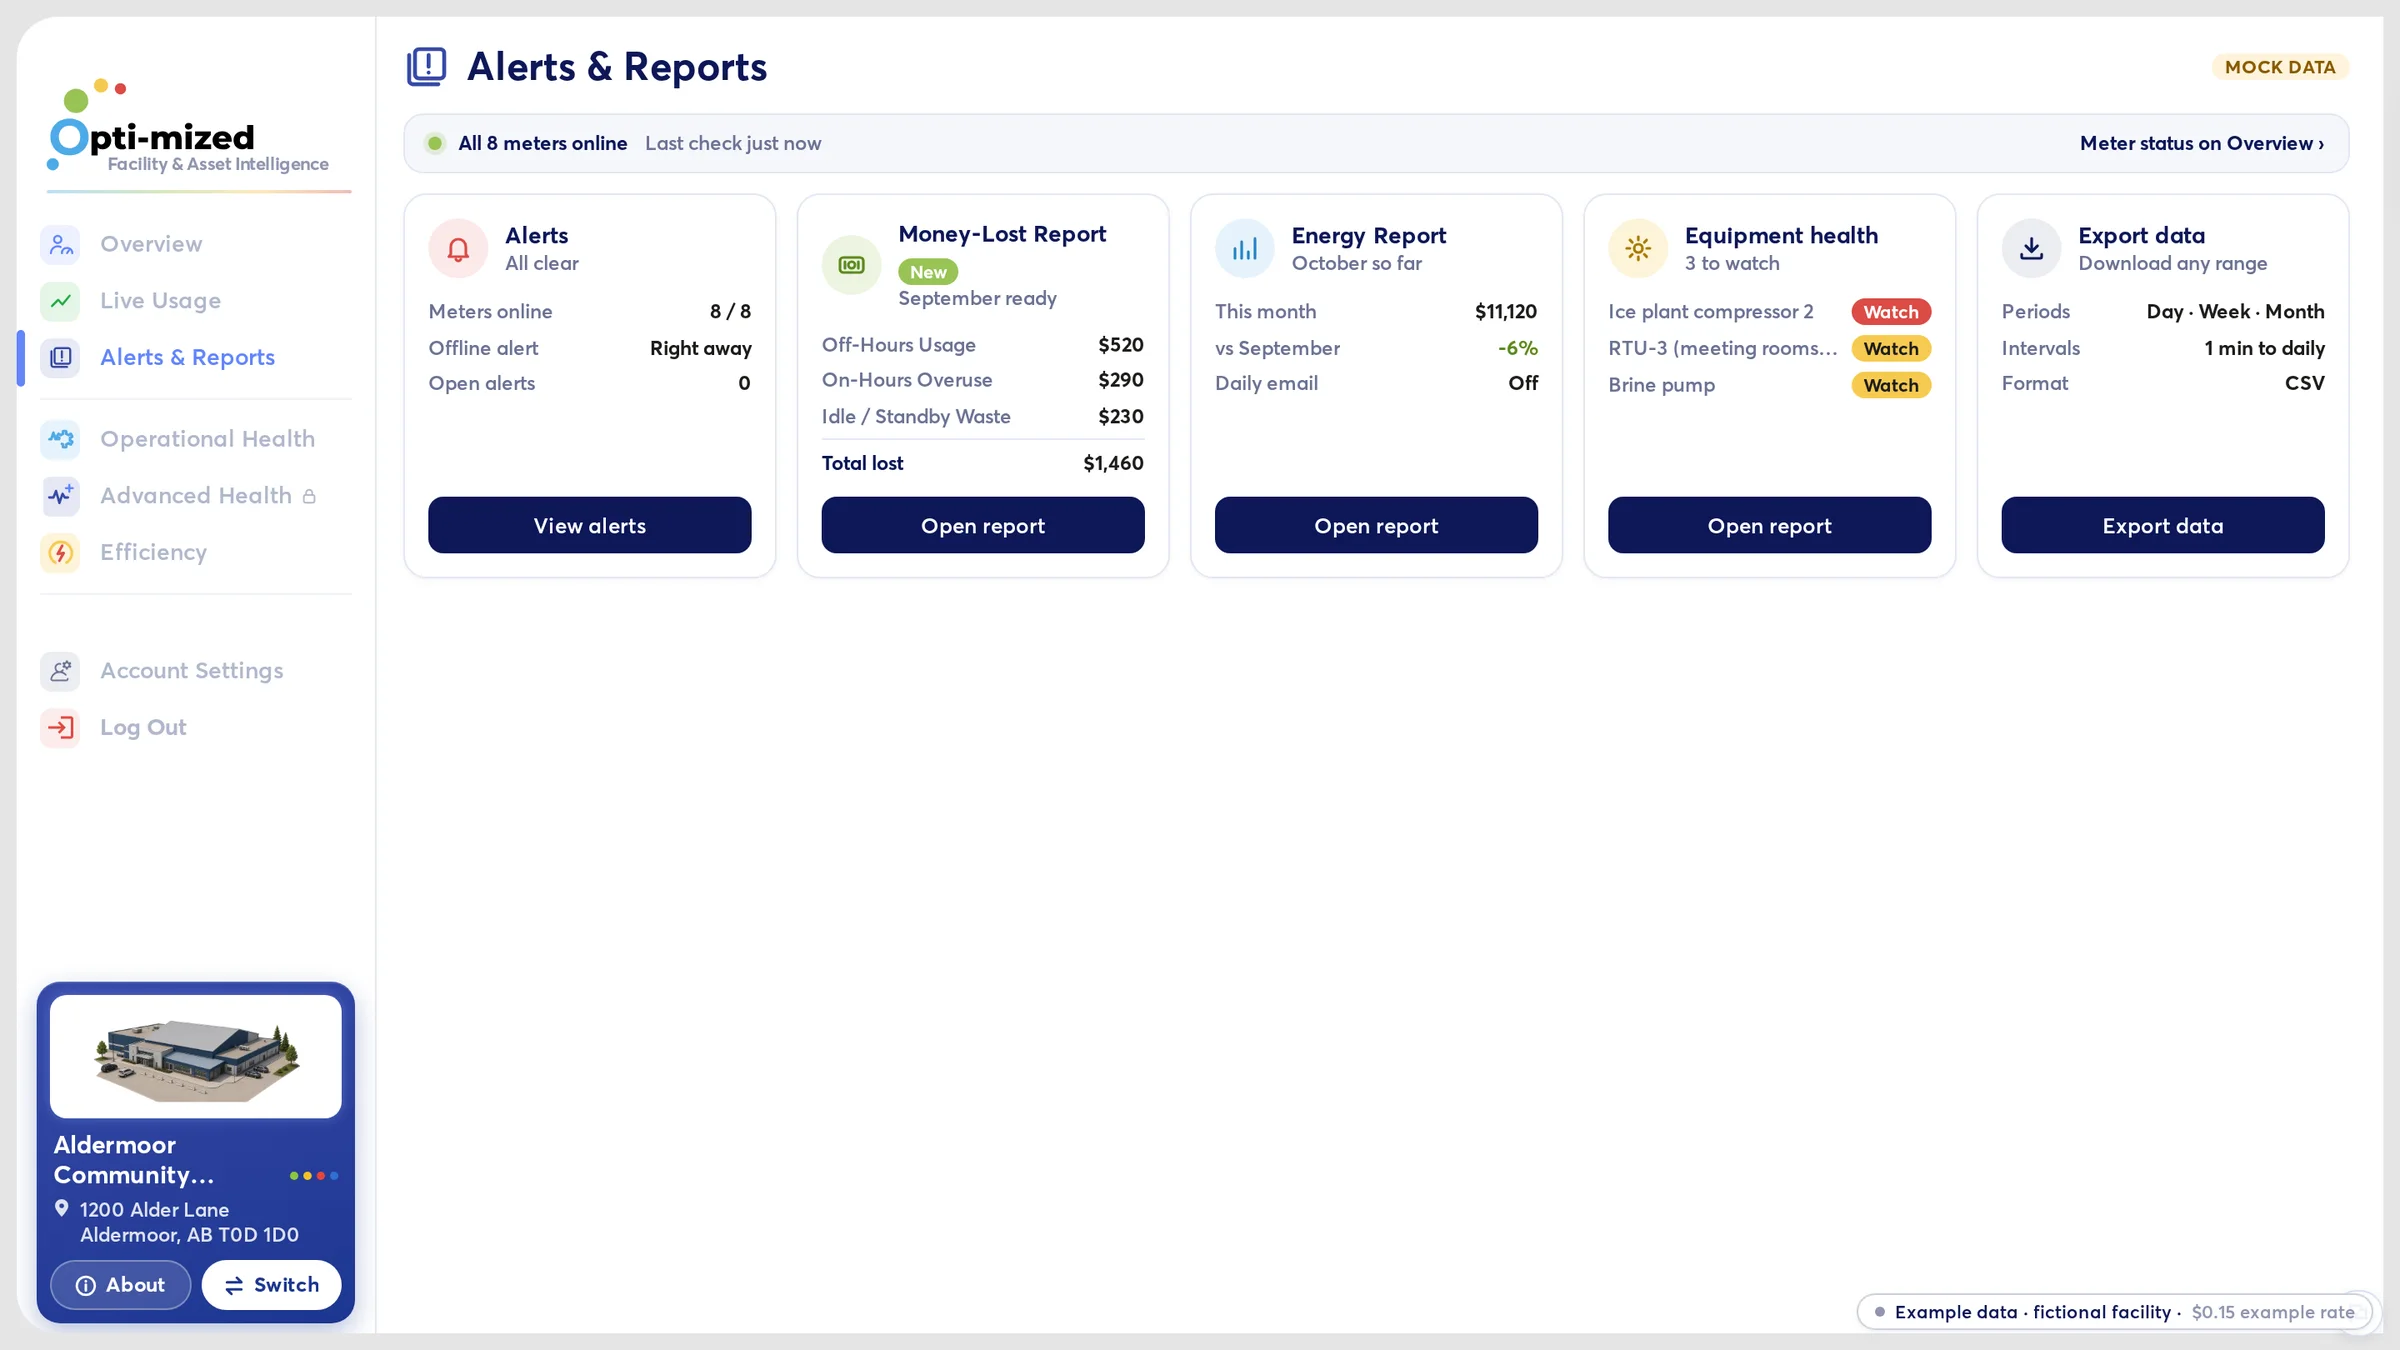Click the money icon on Money-Lost Report

click(851, 265)
